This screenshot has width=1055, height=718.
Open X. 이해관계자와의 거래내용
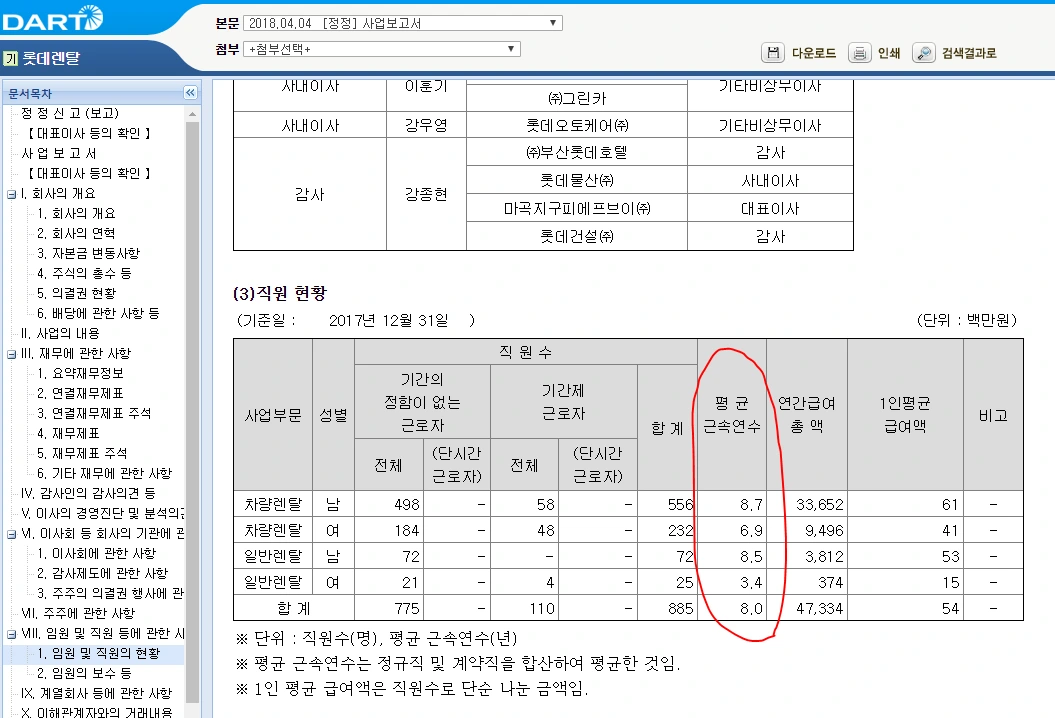[x=96, y=712]
